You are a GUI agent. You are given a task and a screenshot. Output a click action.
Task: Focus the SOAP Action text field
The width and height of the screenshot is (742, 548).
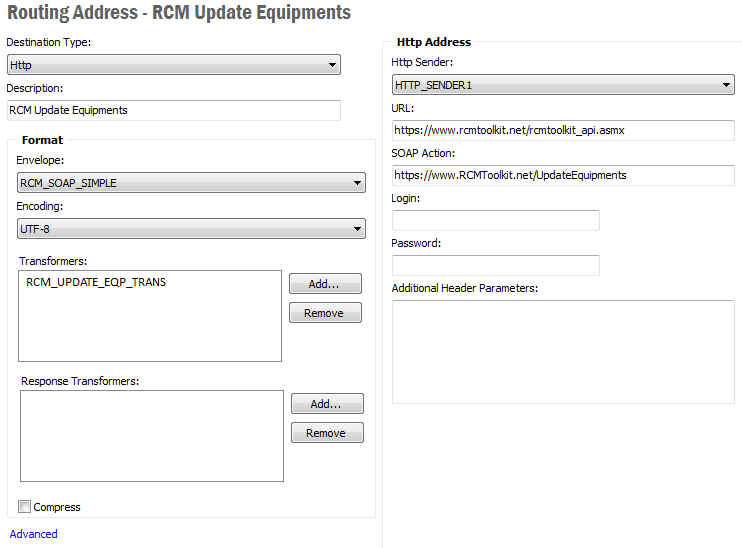click(x=563, y=175)
